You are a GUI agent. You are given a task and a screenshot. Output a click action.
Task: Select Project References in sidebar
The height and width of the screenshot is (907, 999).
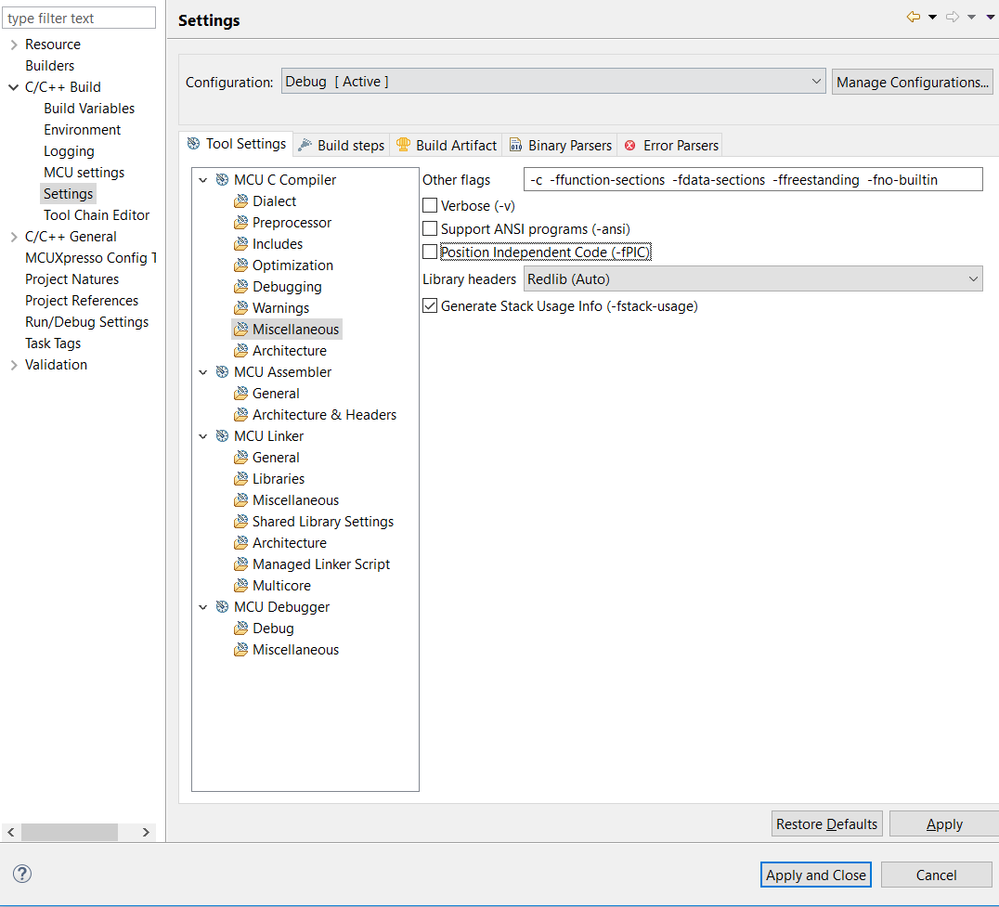pyautogui.click(x=82, y=301)
